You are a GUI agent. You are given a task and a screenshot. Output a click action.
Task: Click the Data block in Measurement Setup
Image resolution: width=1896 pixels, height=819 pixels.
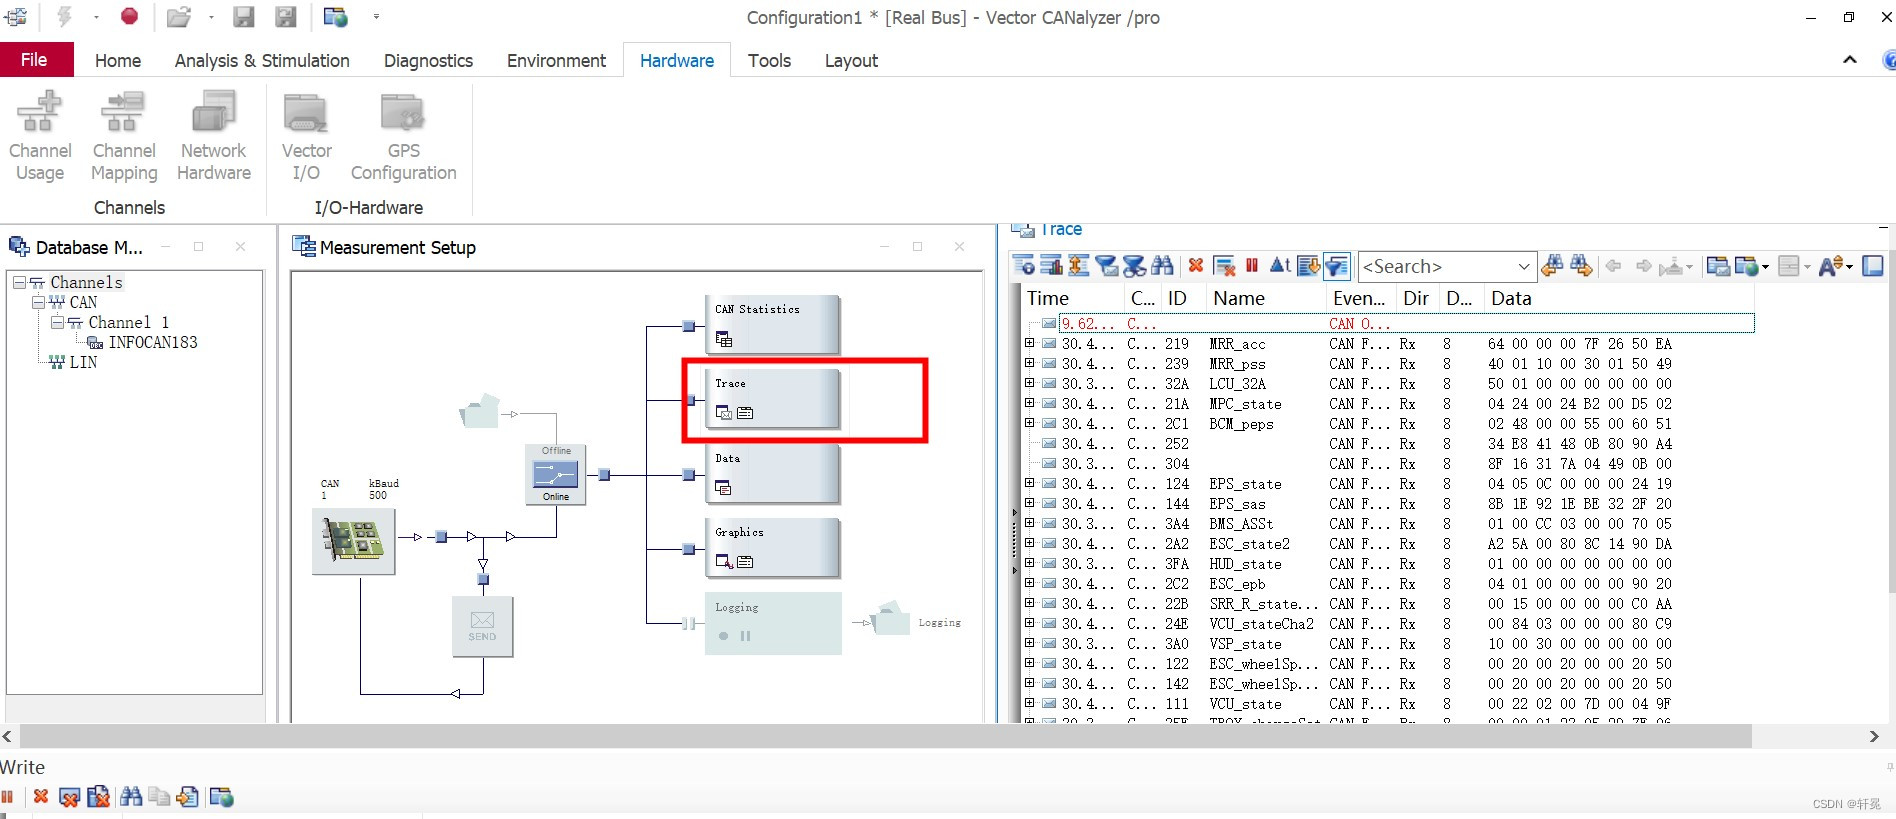[772, 474]
